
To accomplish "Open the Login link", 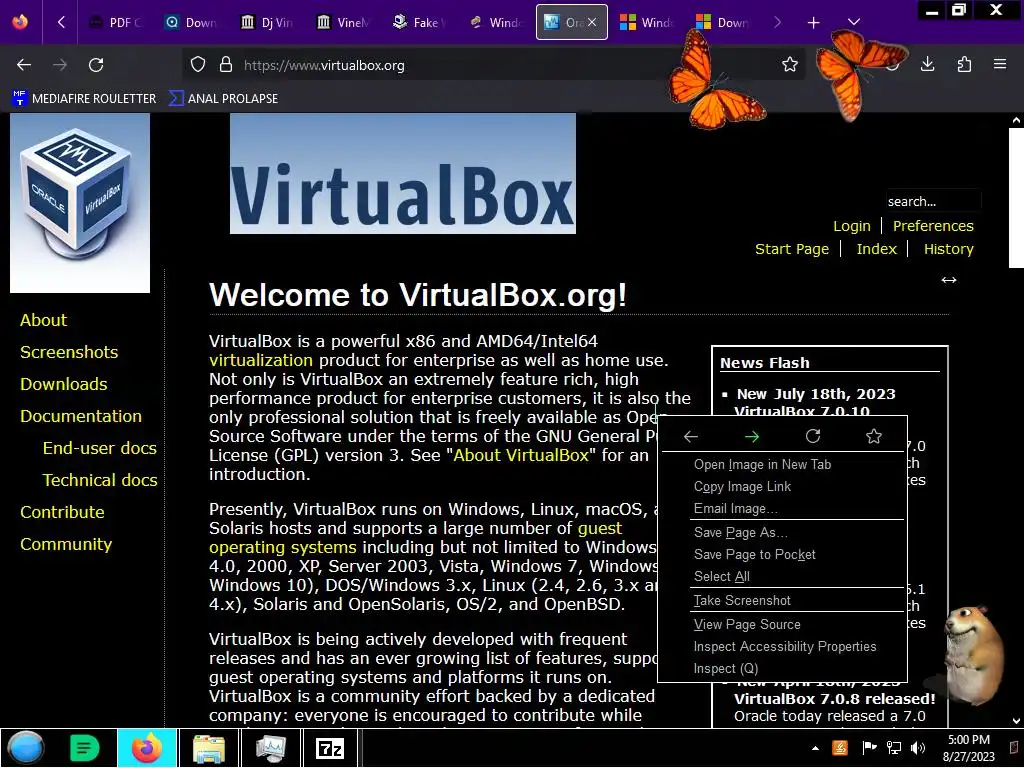I will pyautogui.click(x=852, y=226).
